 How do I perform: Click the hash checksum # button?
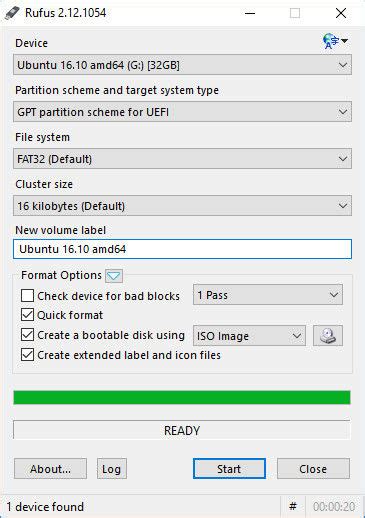[x=293, y=507]
